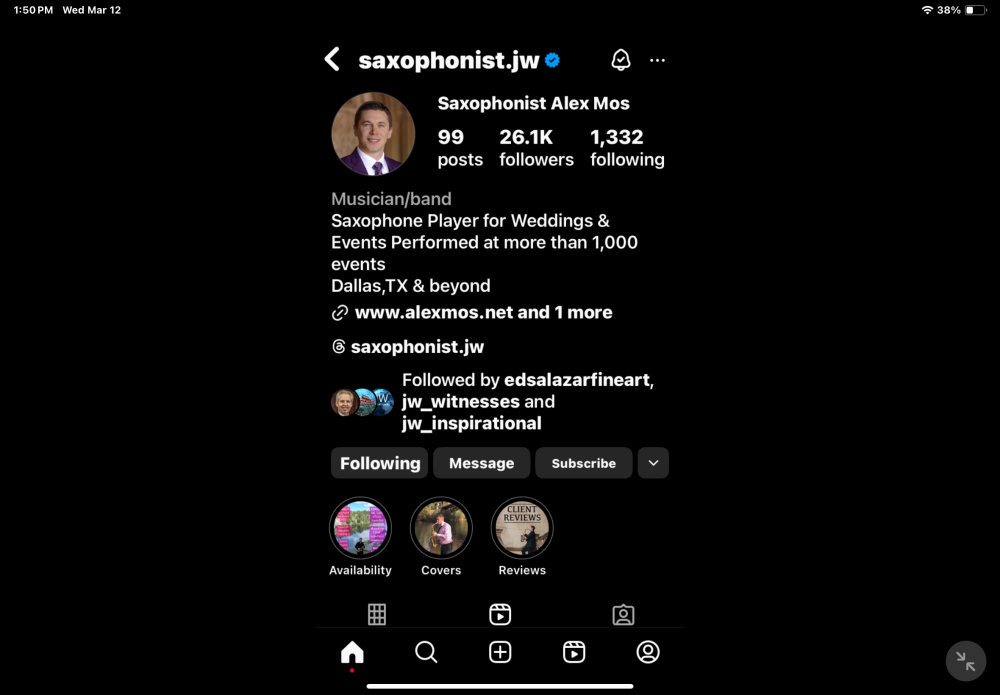Open your profile icon in bottom bar
This screenshot has height=695, width=1000.
648,652
